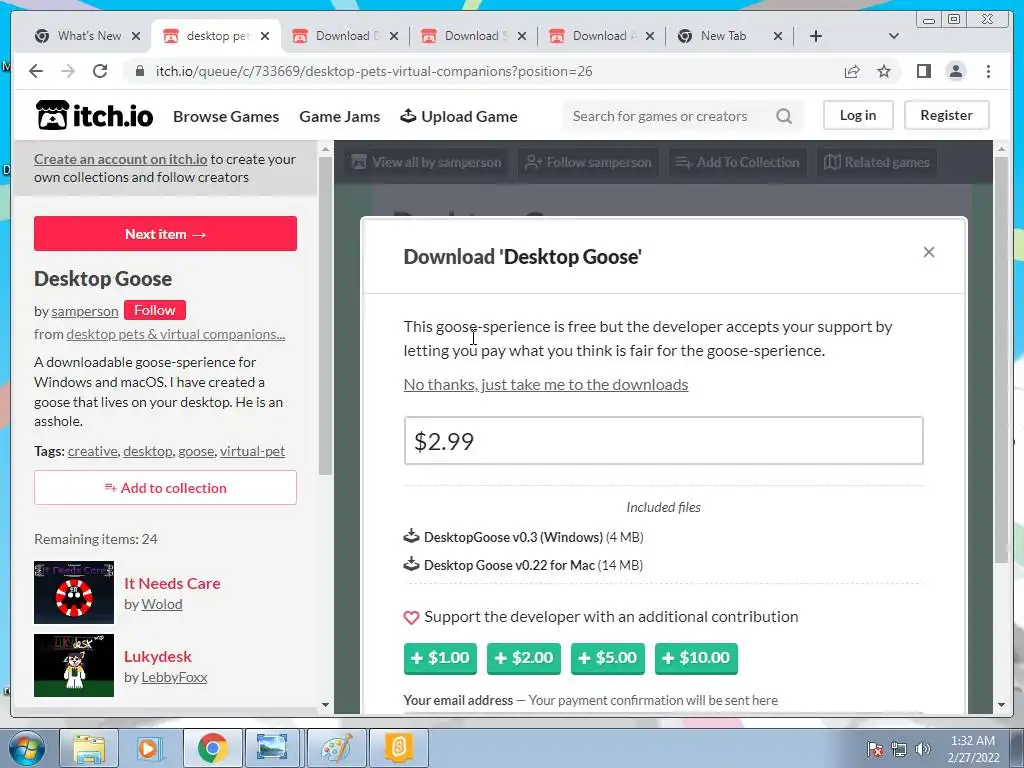Screen dimensions: 1024x768
Task: Open Game Jams page
Action: pyautogui.click(x=340, y=116)
